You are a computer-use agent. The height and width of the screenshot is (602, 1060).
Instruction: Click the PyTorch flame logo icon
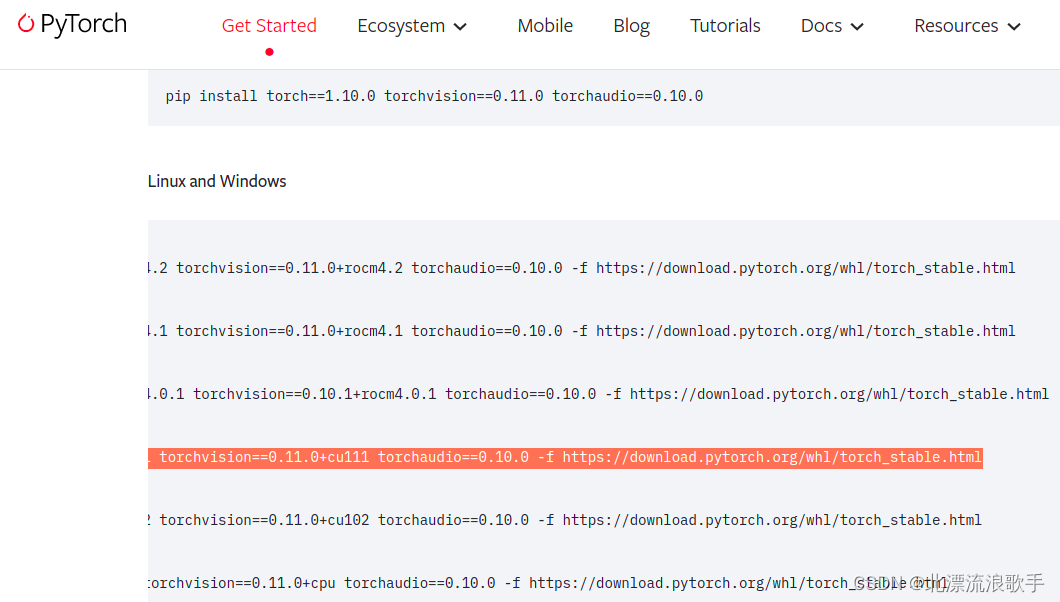click(x=26, y=24)
